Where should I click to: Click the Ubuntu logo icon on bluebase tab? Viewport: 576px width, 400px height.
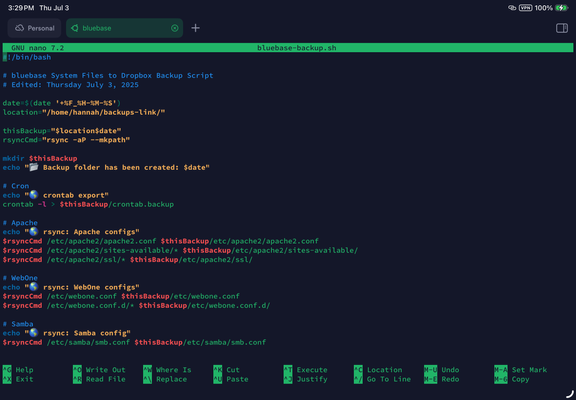click(x=75, y=28)
